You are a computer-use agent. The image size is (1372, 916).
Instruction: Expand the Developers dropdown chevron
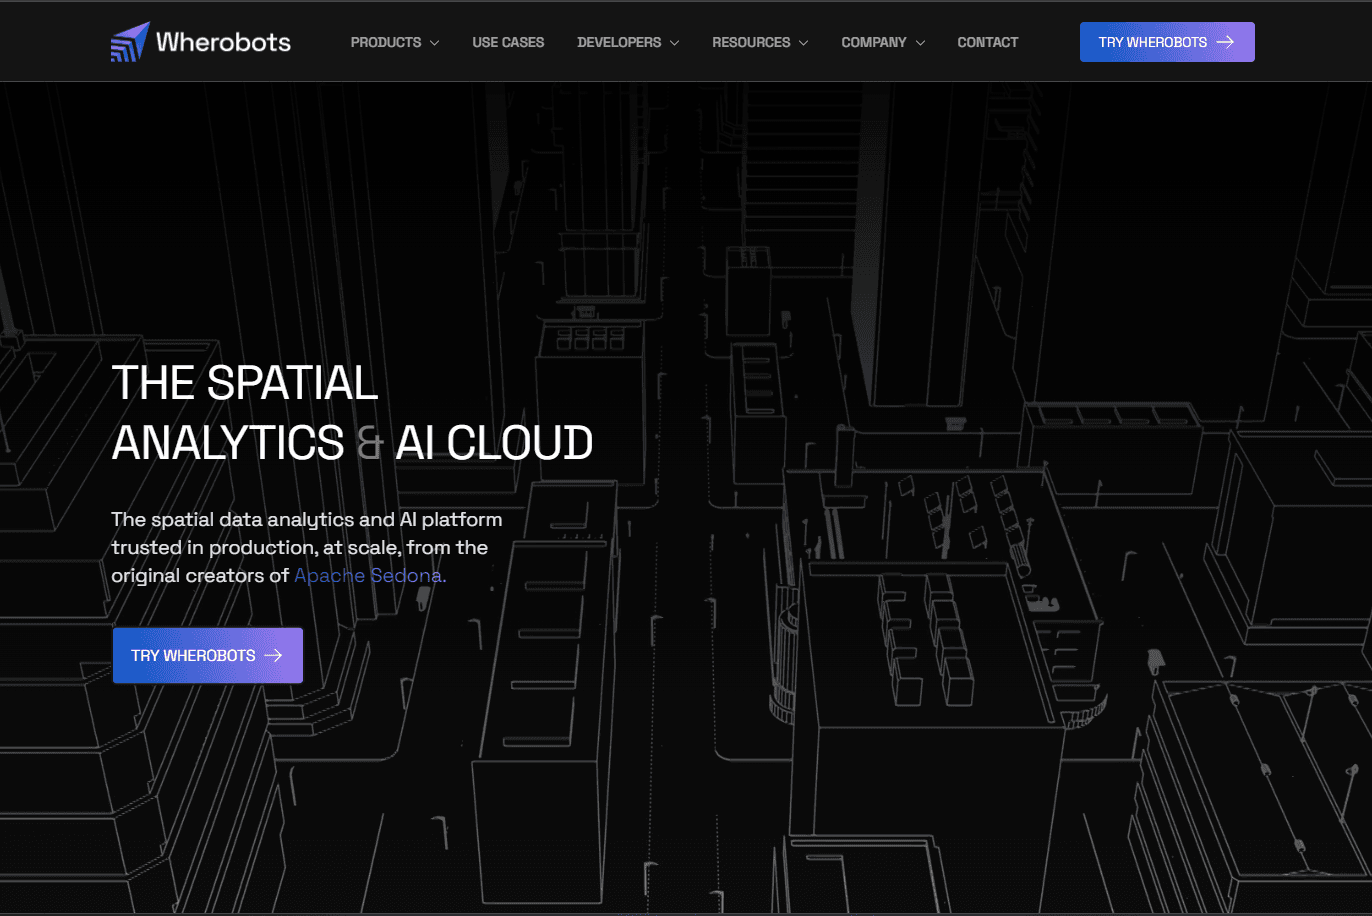pyautogui.click(x=674, y=43)
